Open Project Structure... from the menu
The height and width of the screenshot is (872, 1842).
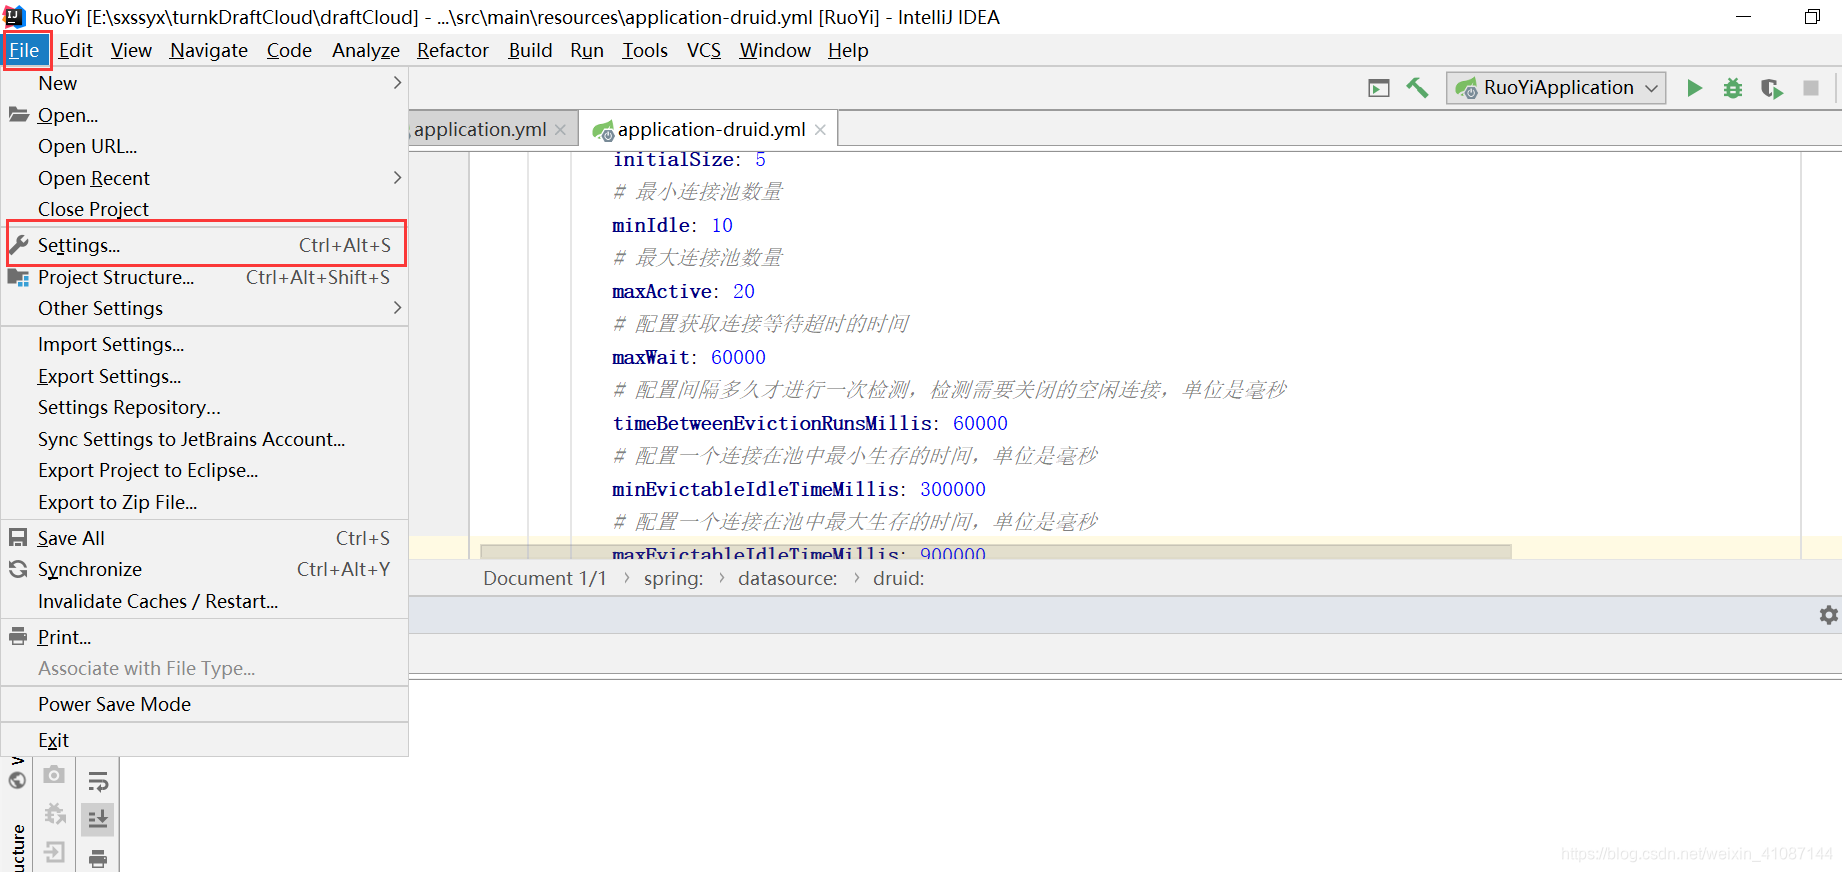[204, 277]
